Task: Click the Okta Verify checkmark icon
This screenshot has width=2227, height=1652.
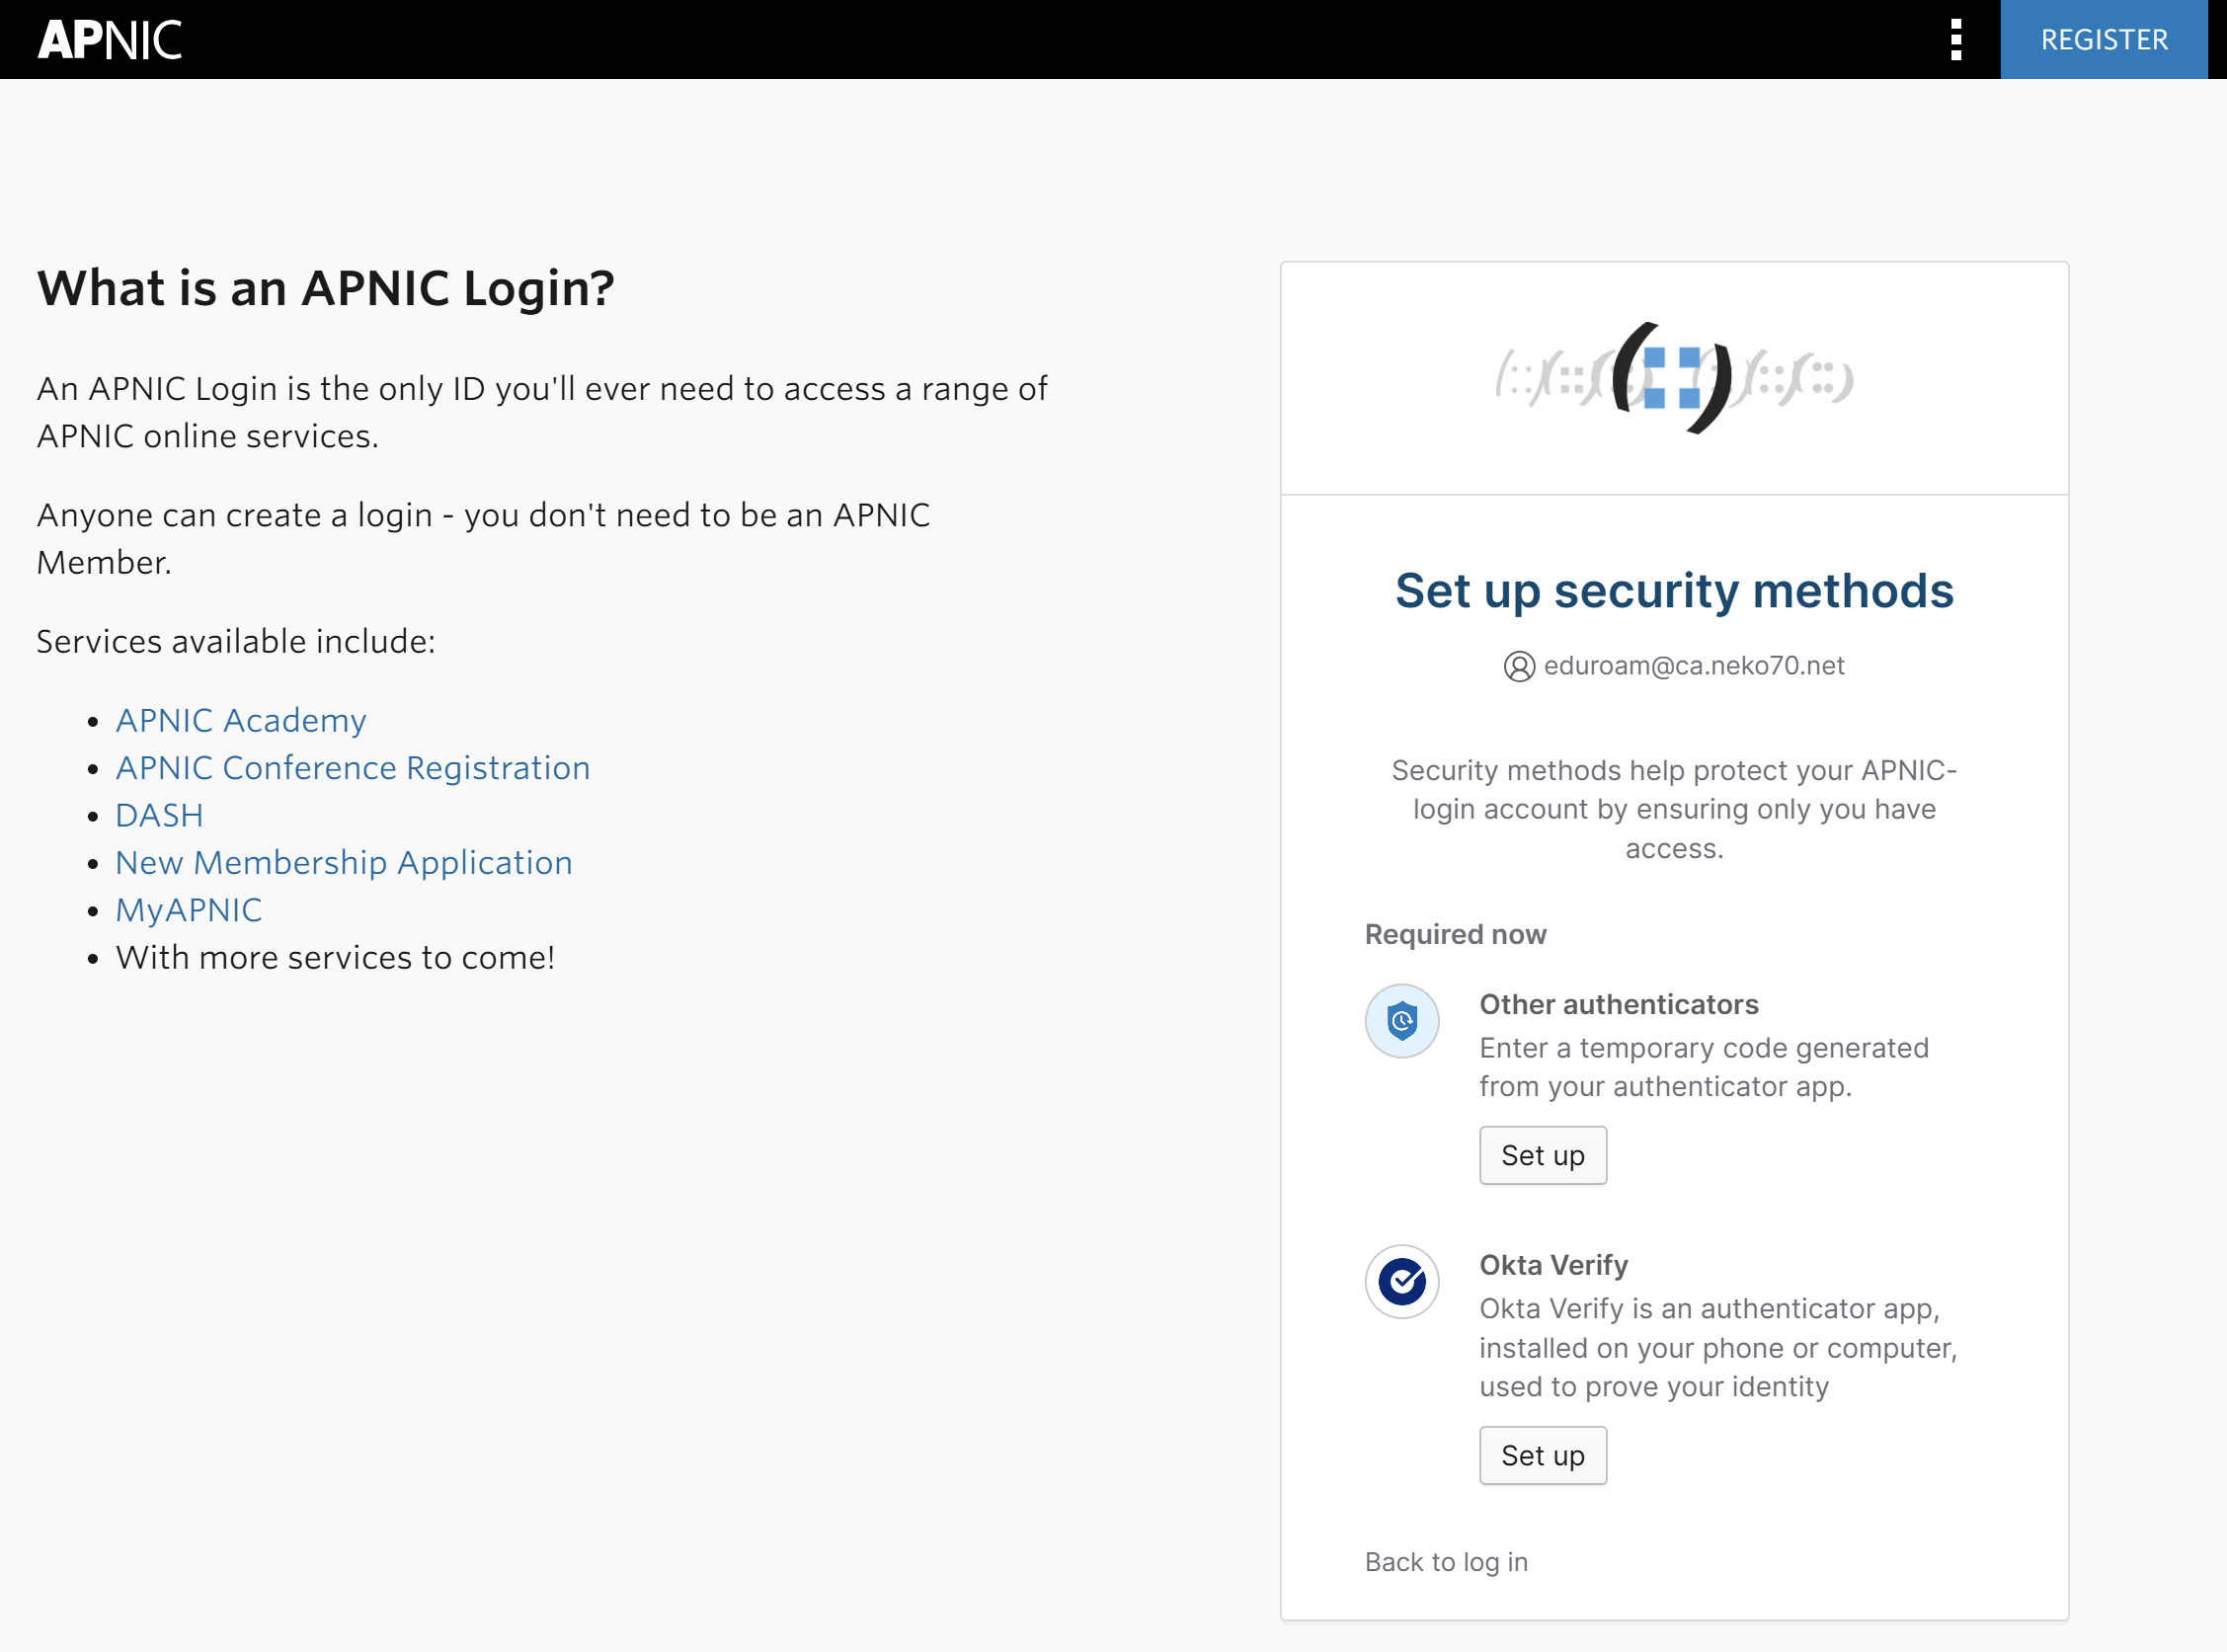Action: coord(1401,1281)
